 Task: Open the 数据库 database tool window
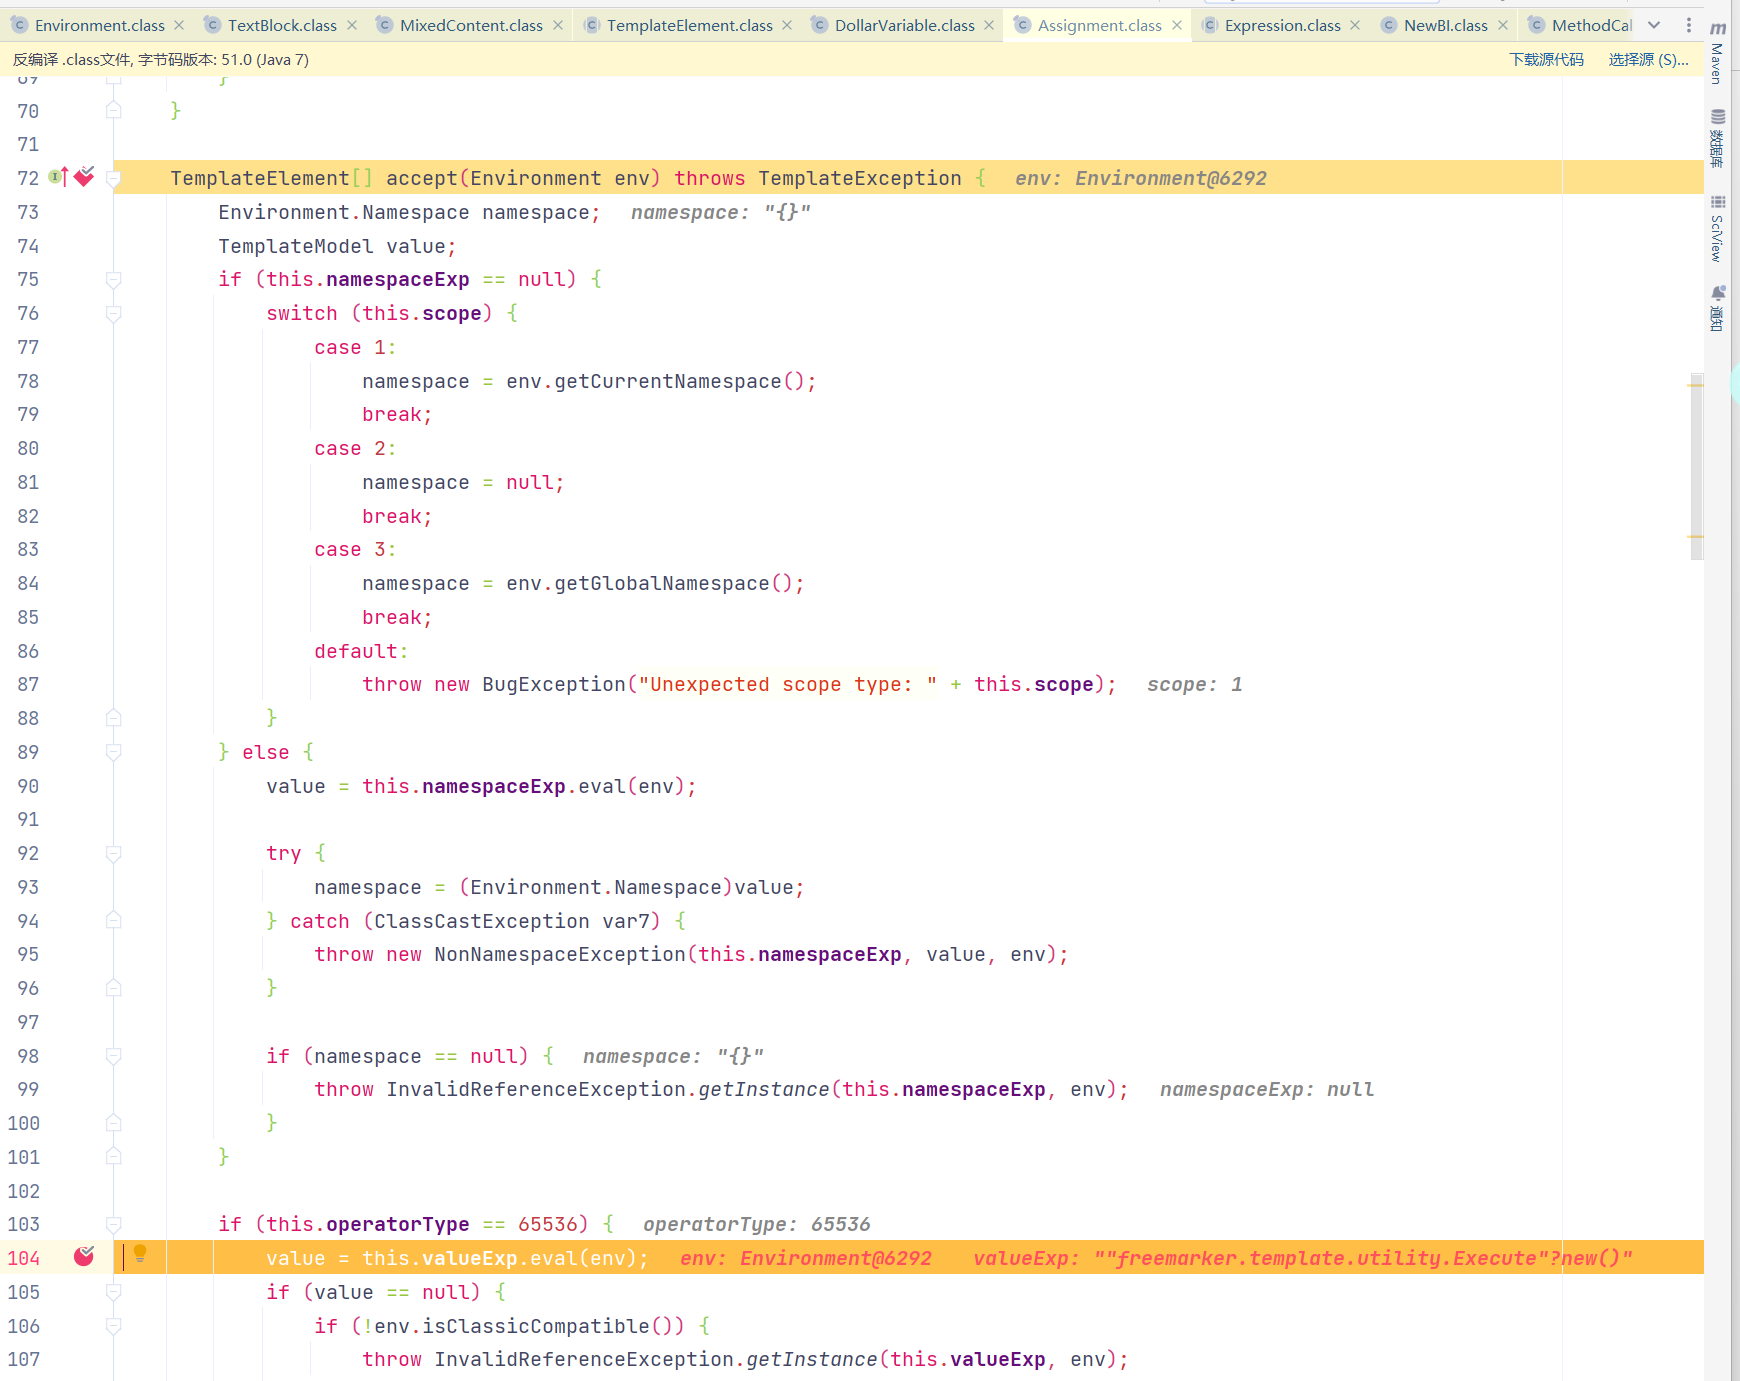point(1718,139)
